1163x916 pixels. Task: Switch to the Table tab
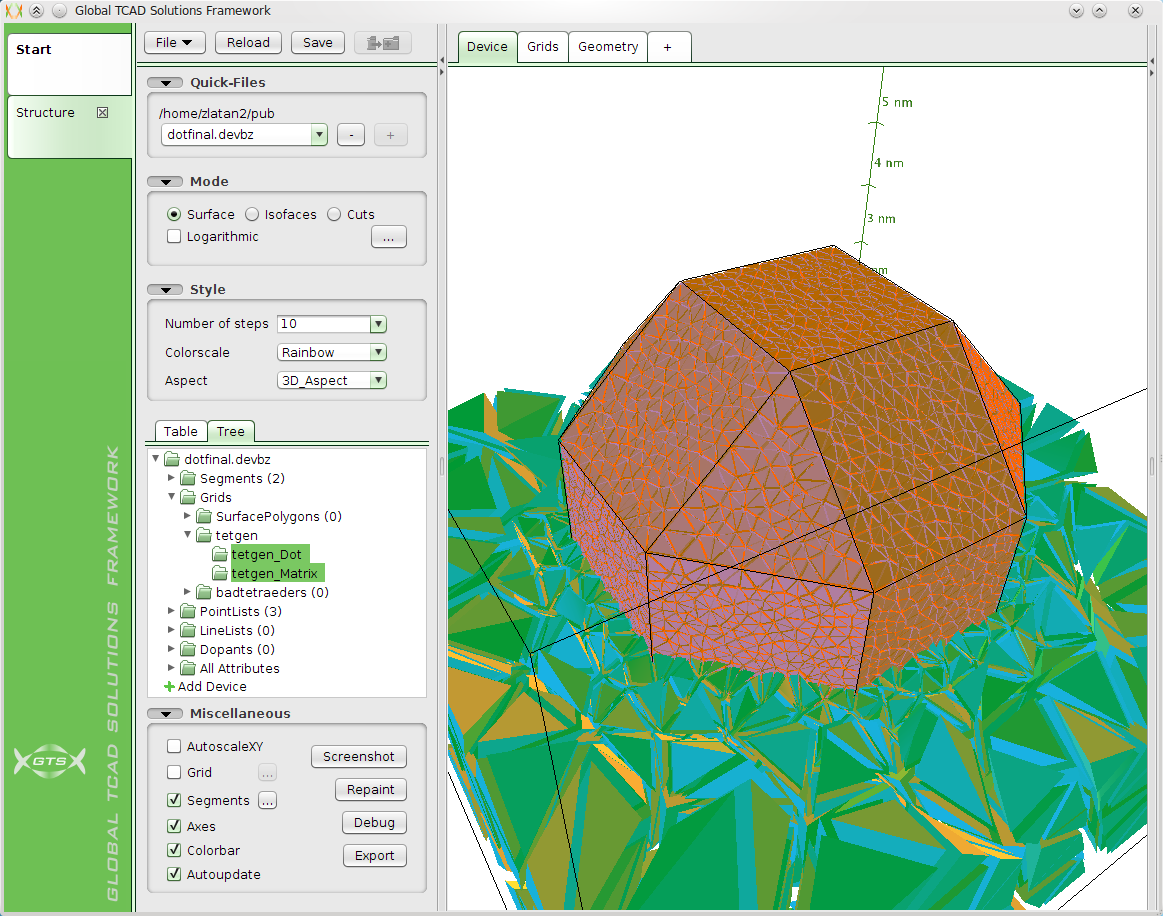[x=180, y=432]
